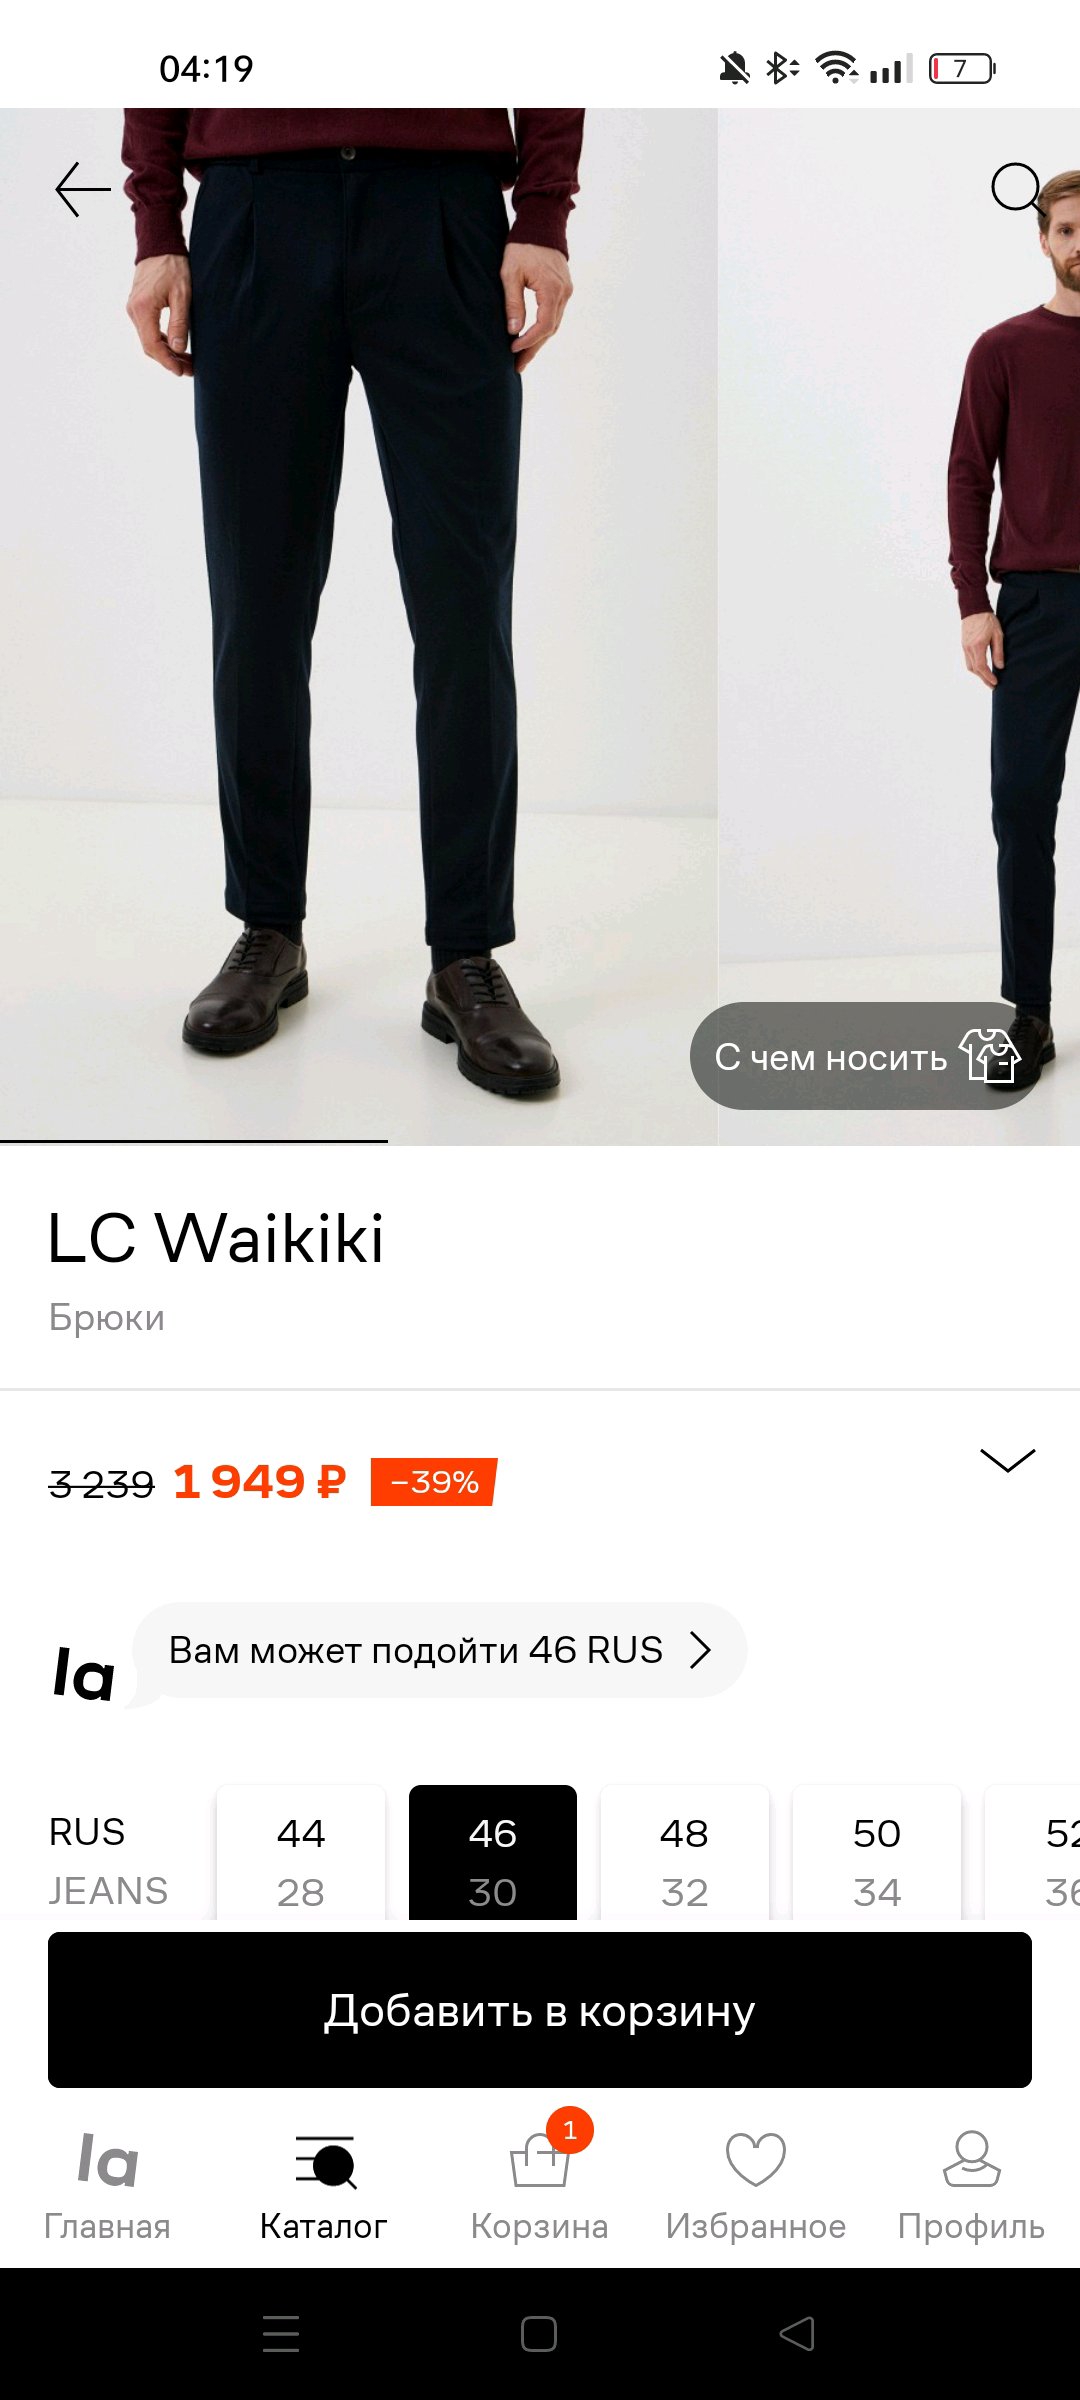Select size 44 RUS
This screenshot has width=1080, height=2400.
coord(301,1853)
